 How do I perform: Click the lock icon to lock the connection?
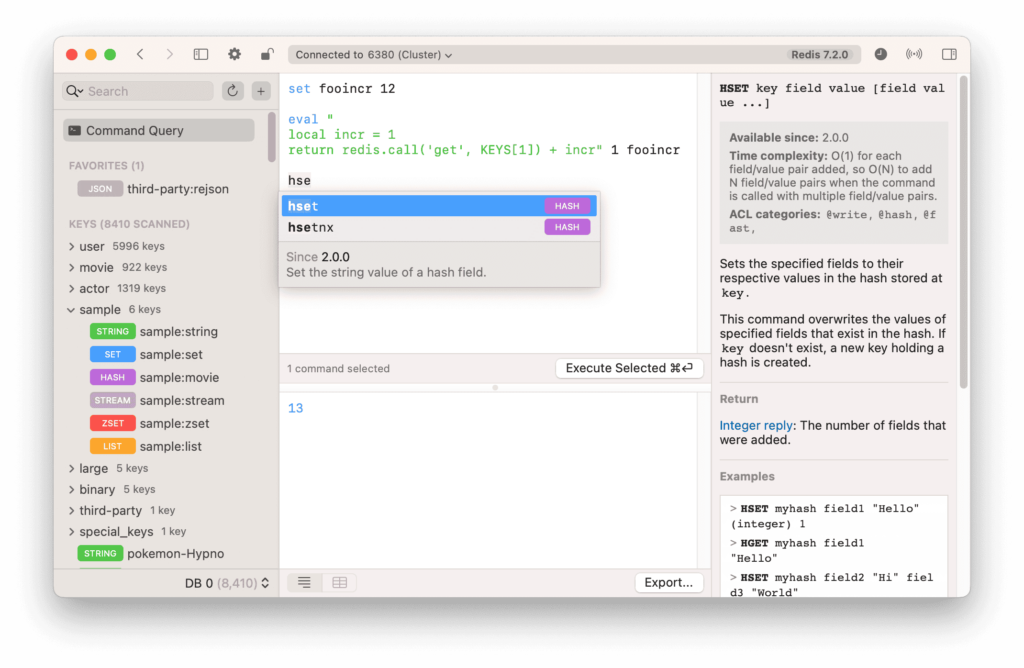pos(266,54)
